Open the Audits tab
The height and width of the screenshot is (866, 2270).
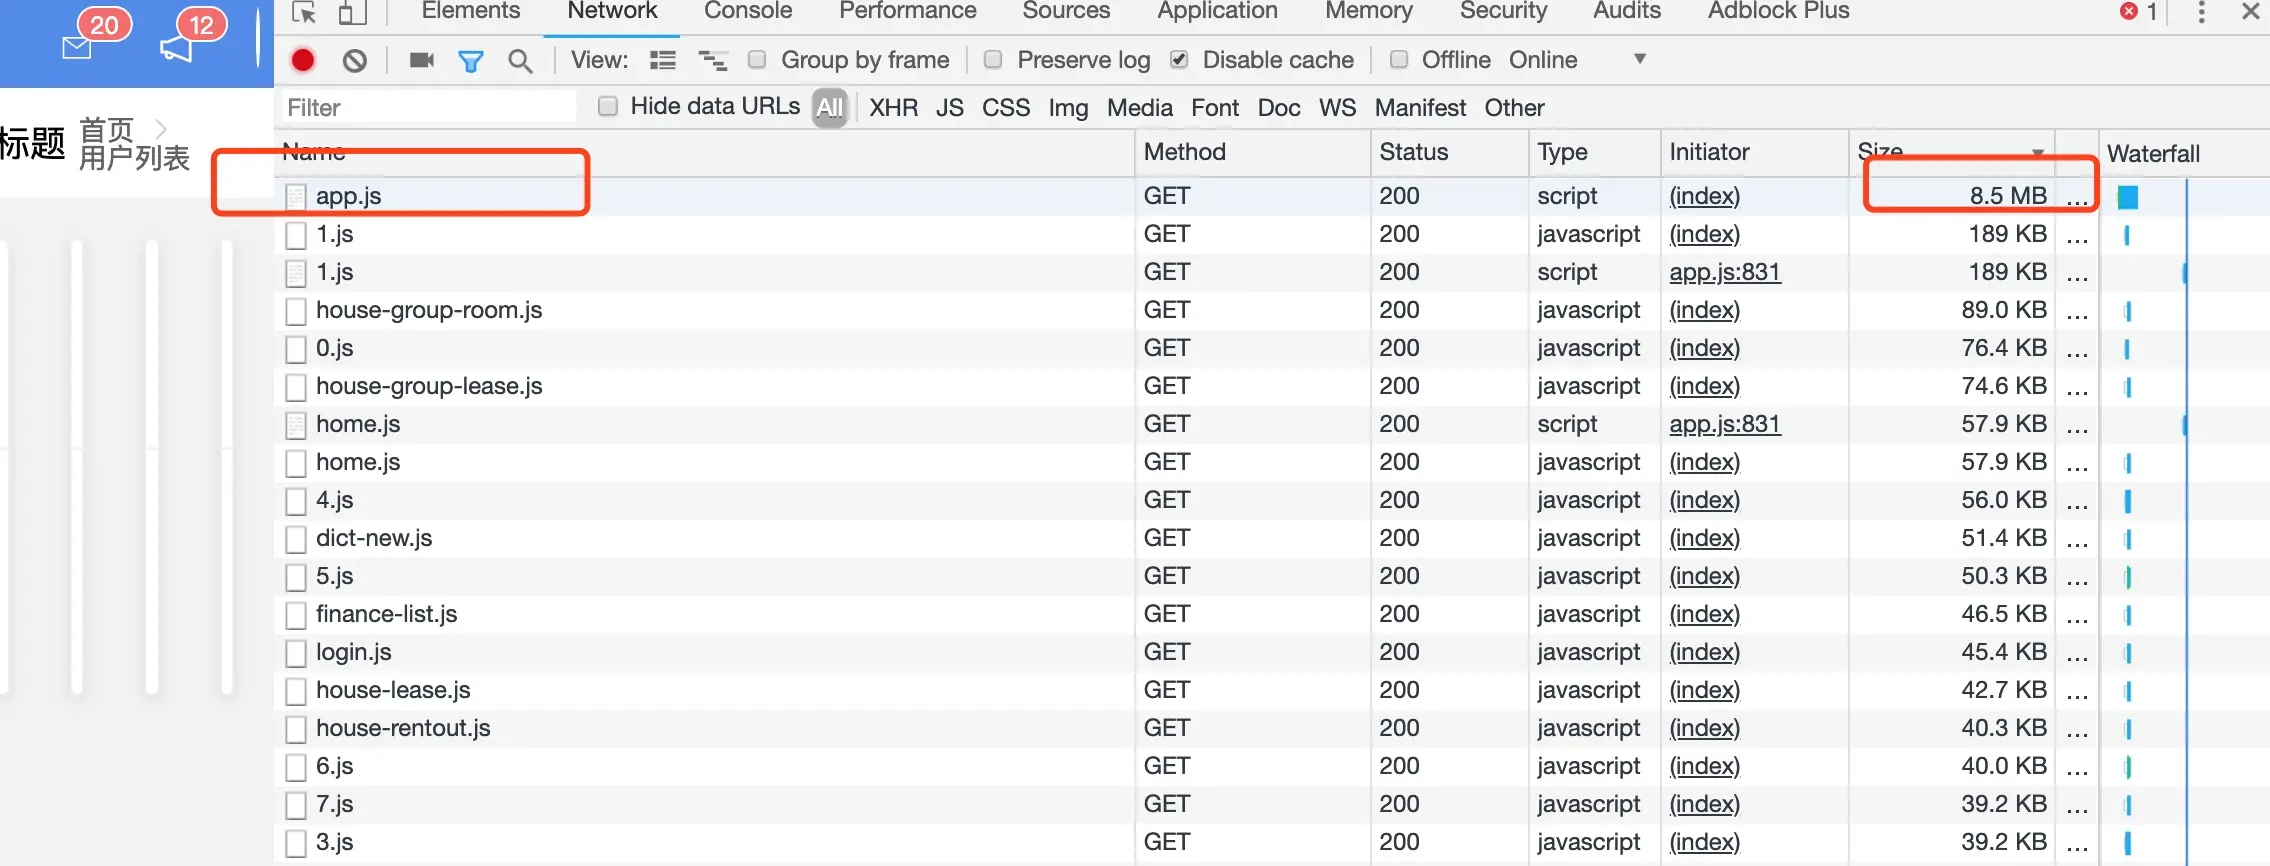pyautogui.click(x=1627, y=11)
